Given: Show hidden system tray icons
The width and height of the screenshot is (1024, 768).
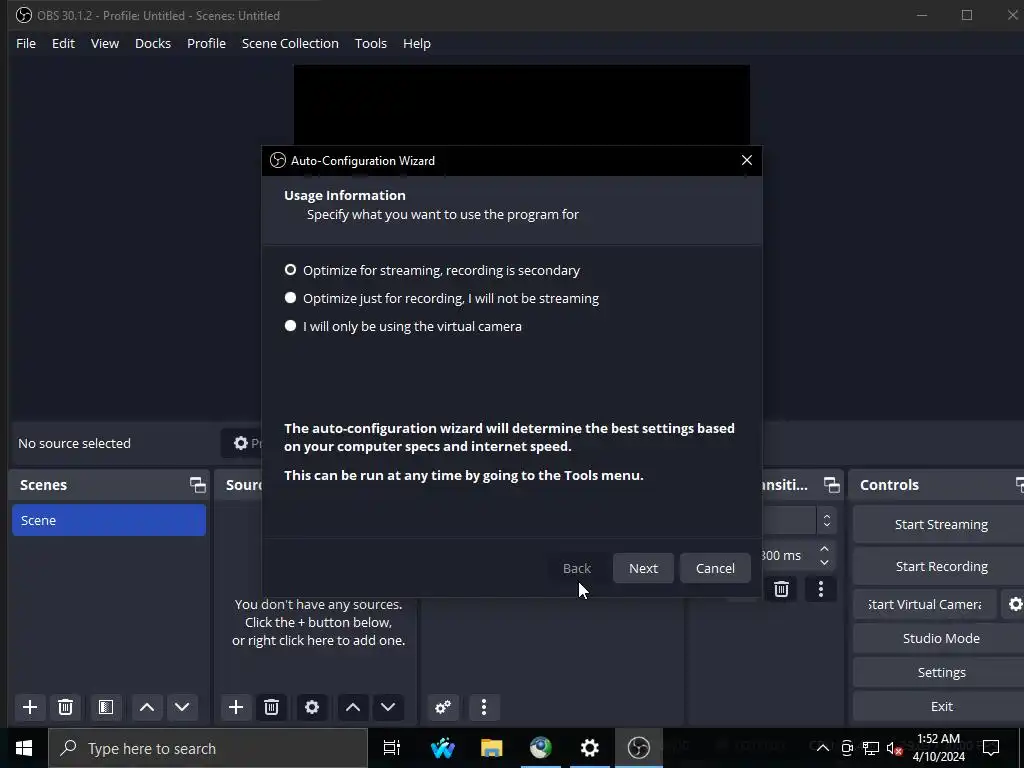Looking at the screenshot, I should click(823, 748).
